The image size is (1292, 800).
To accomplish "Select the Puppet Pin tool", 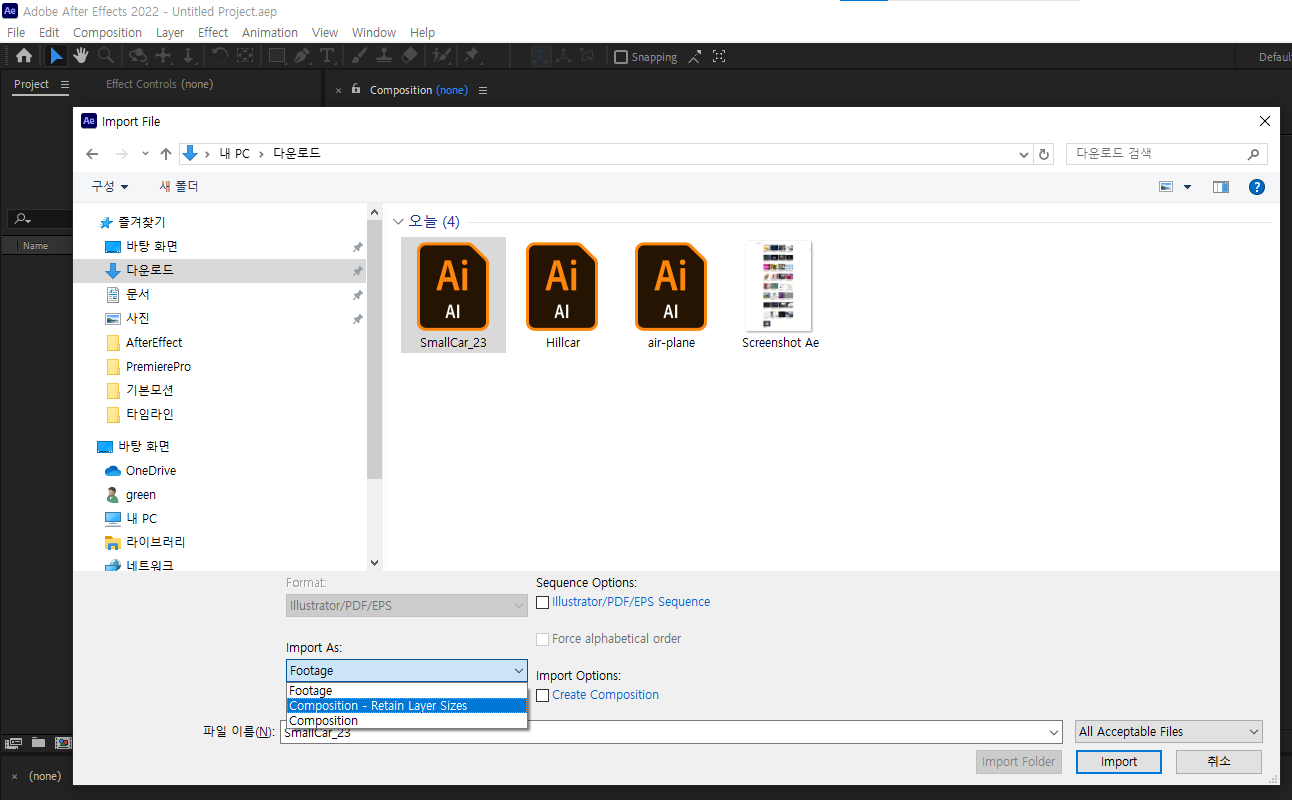I will (x=472, y=57).
